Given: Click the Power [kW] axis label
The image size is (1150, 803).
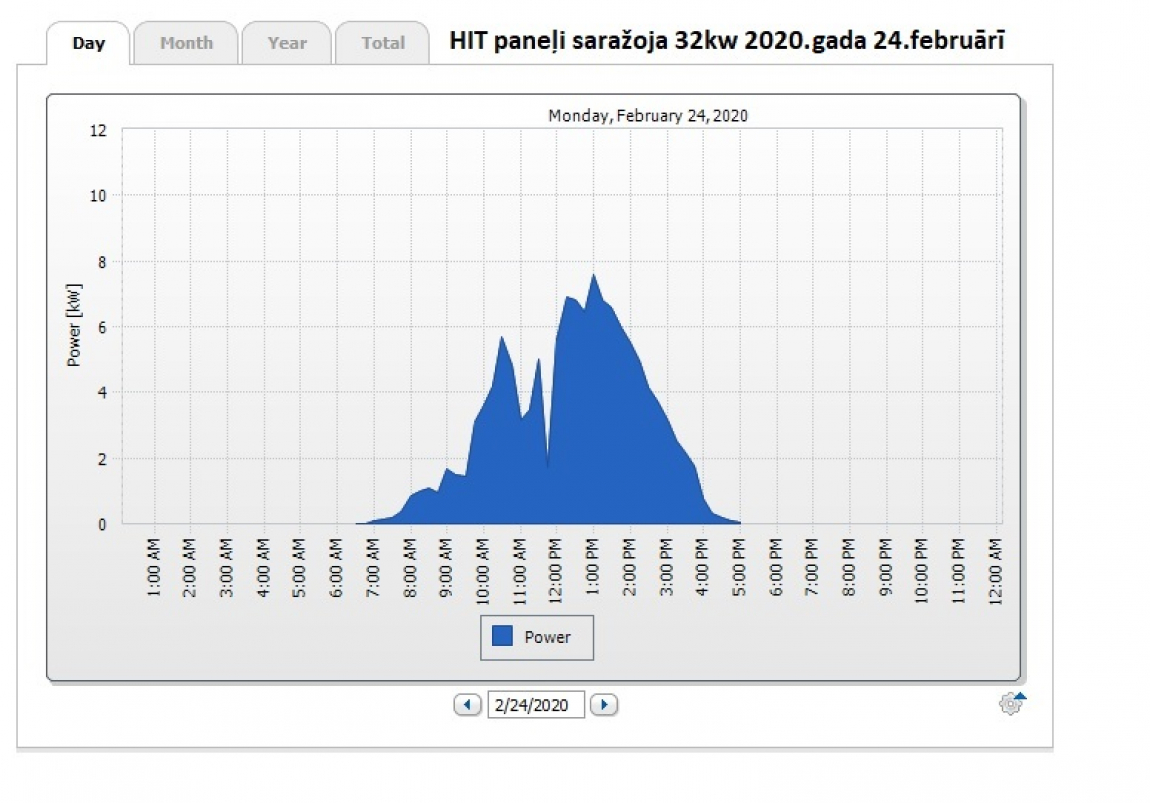Looking at the screenshot, I should 74,324.
